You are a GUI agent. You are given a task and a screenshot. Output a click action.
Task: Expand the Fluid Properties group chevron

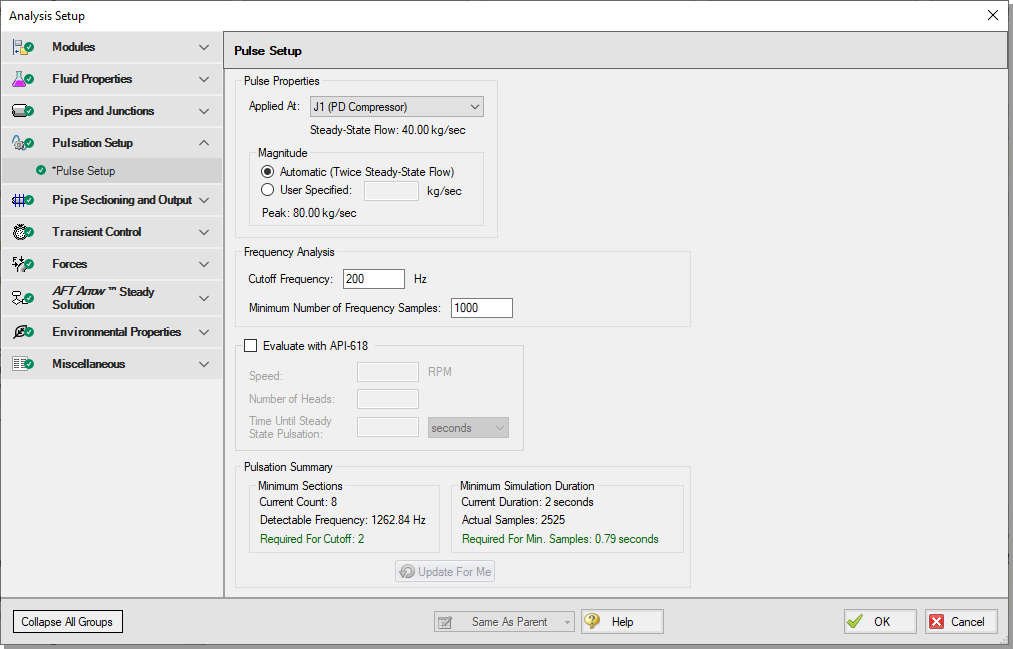pyautogui.click(x=204, y=79)
